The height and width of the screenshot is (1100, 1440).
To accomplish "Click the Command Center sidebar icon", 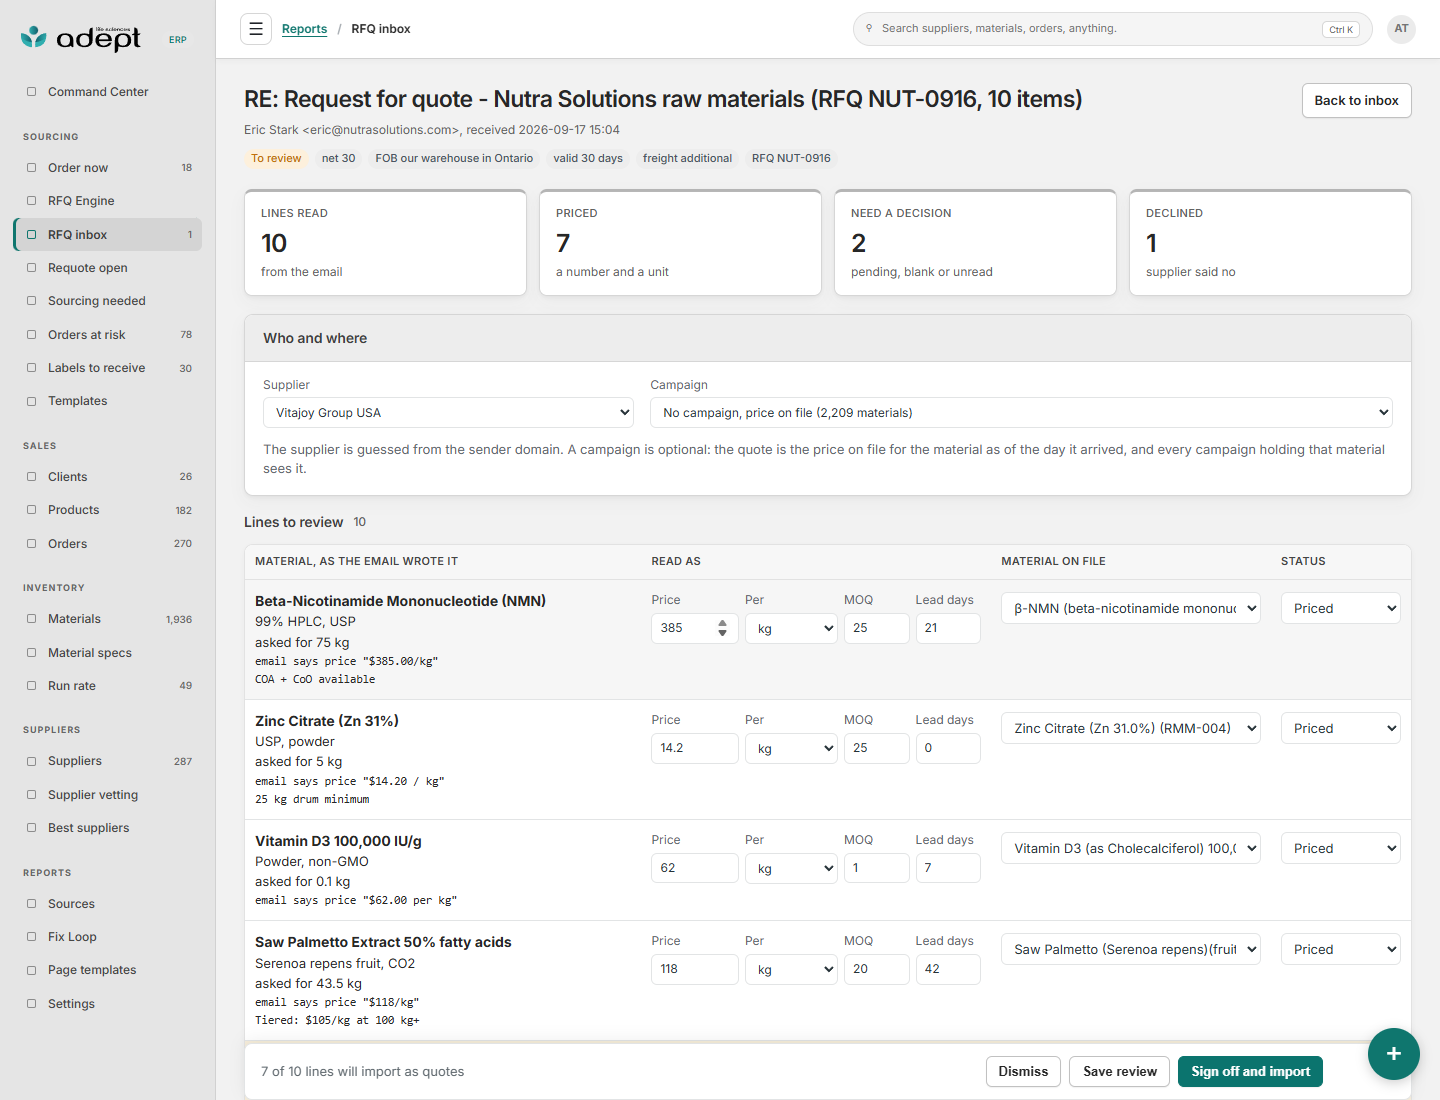I will tap(32, 92).
